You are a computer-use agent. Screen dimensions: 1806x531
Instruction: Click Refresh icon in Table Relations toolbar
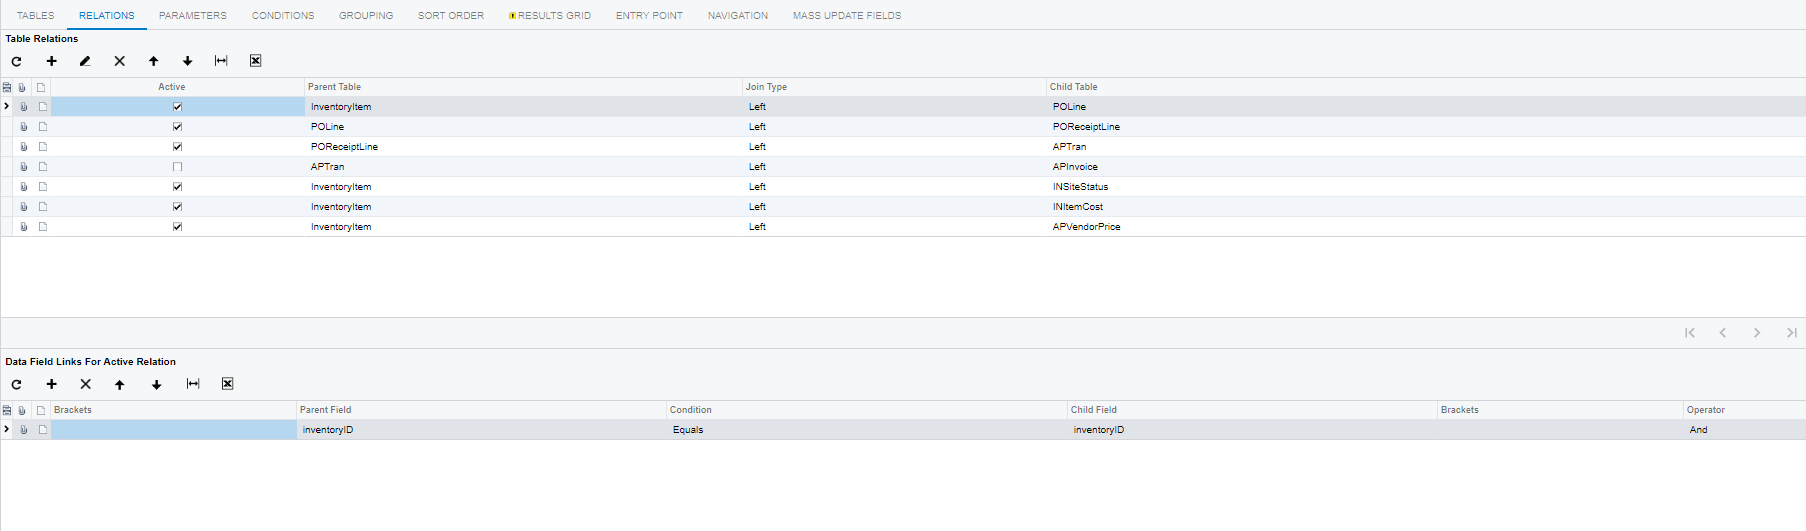(16, 61)
